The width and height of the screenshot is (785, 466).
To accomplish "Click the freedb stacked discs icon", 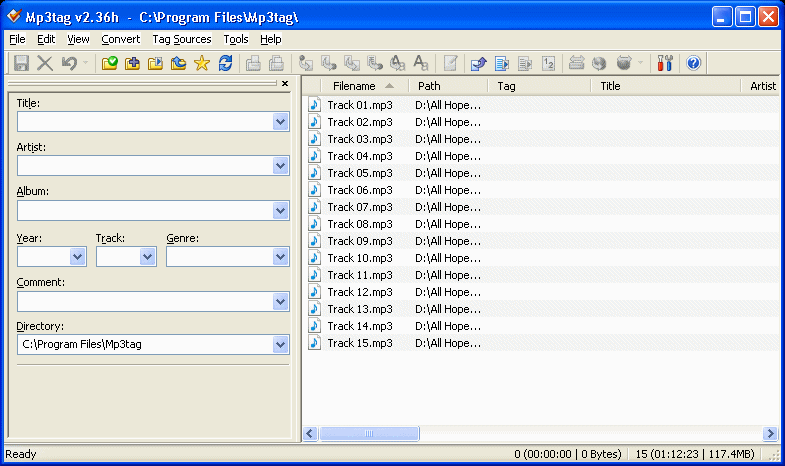I will (576, 63).
